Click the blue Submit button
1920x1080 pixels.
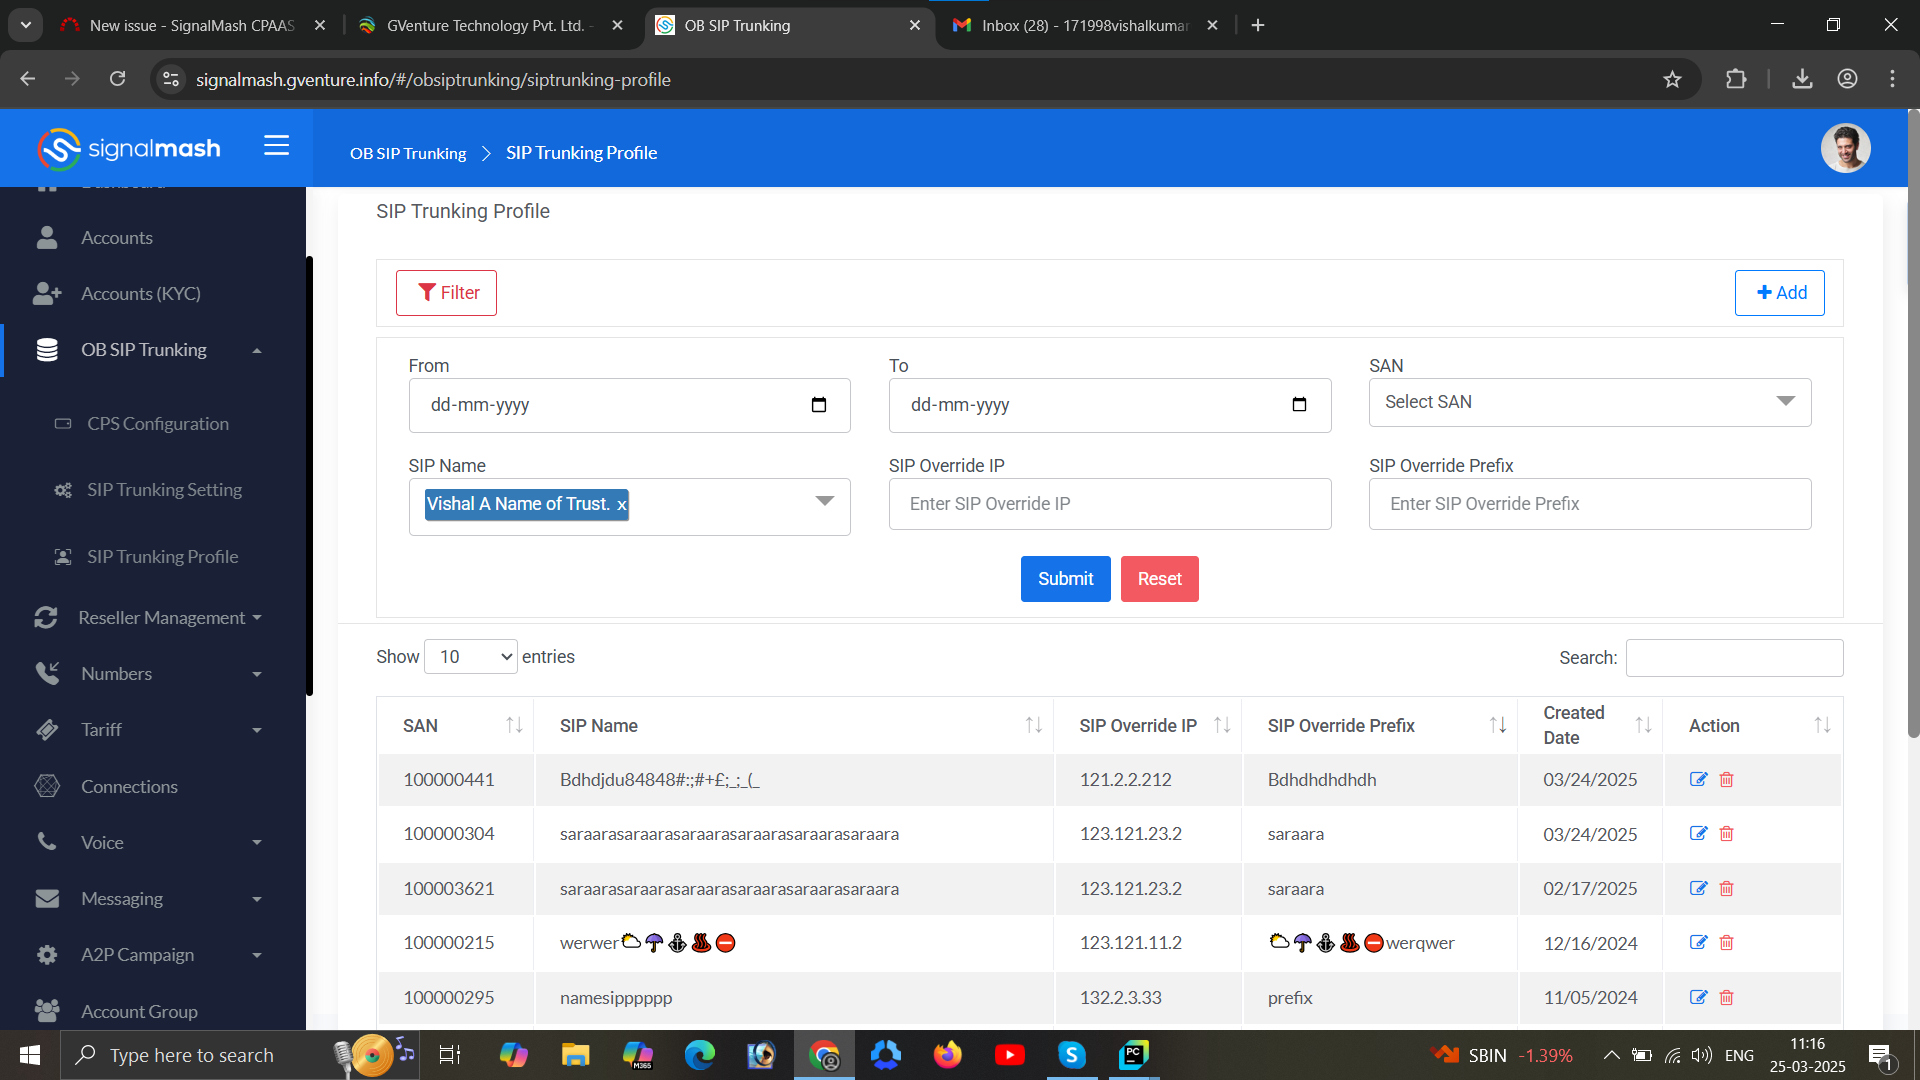(1065, 579)
